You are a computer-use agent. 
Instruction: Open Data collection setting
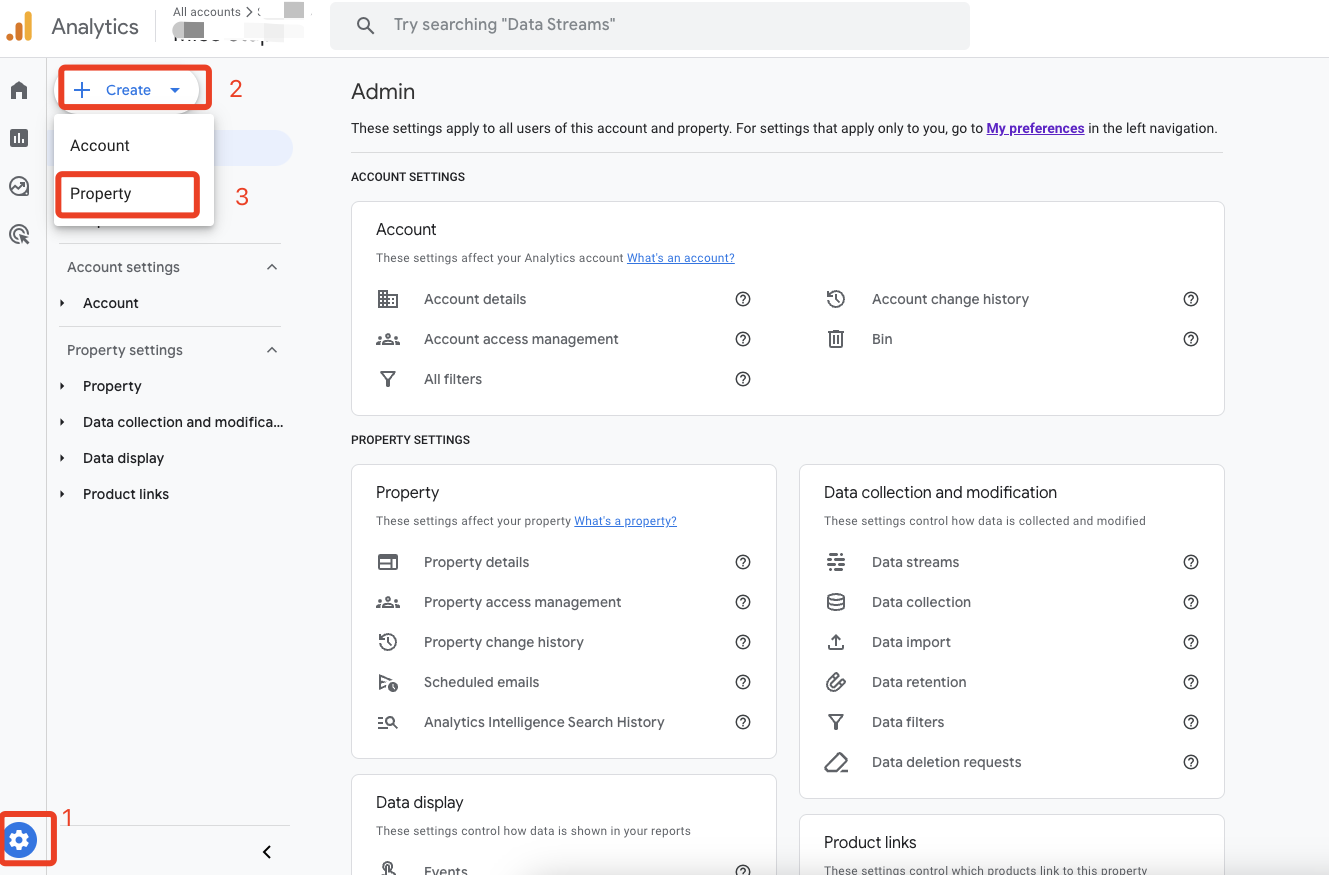tap(921, 602)
